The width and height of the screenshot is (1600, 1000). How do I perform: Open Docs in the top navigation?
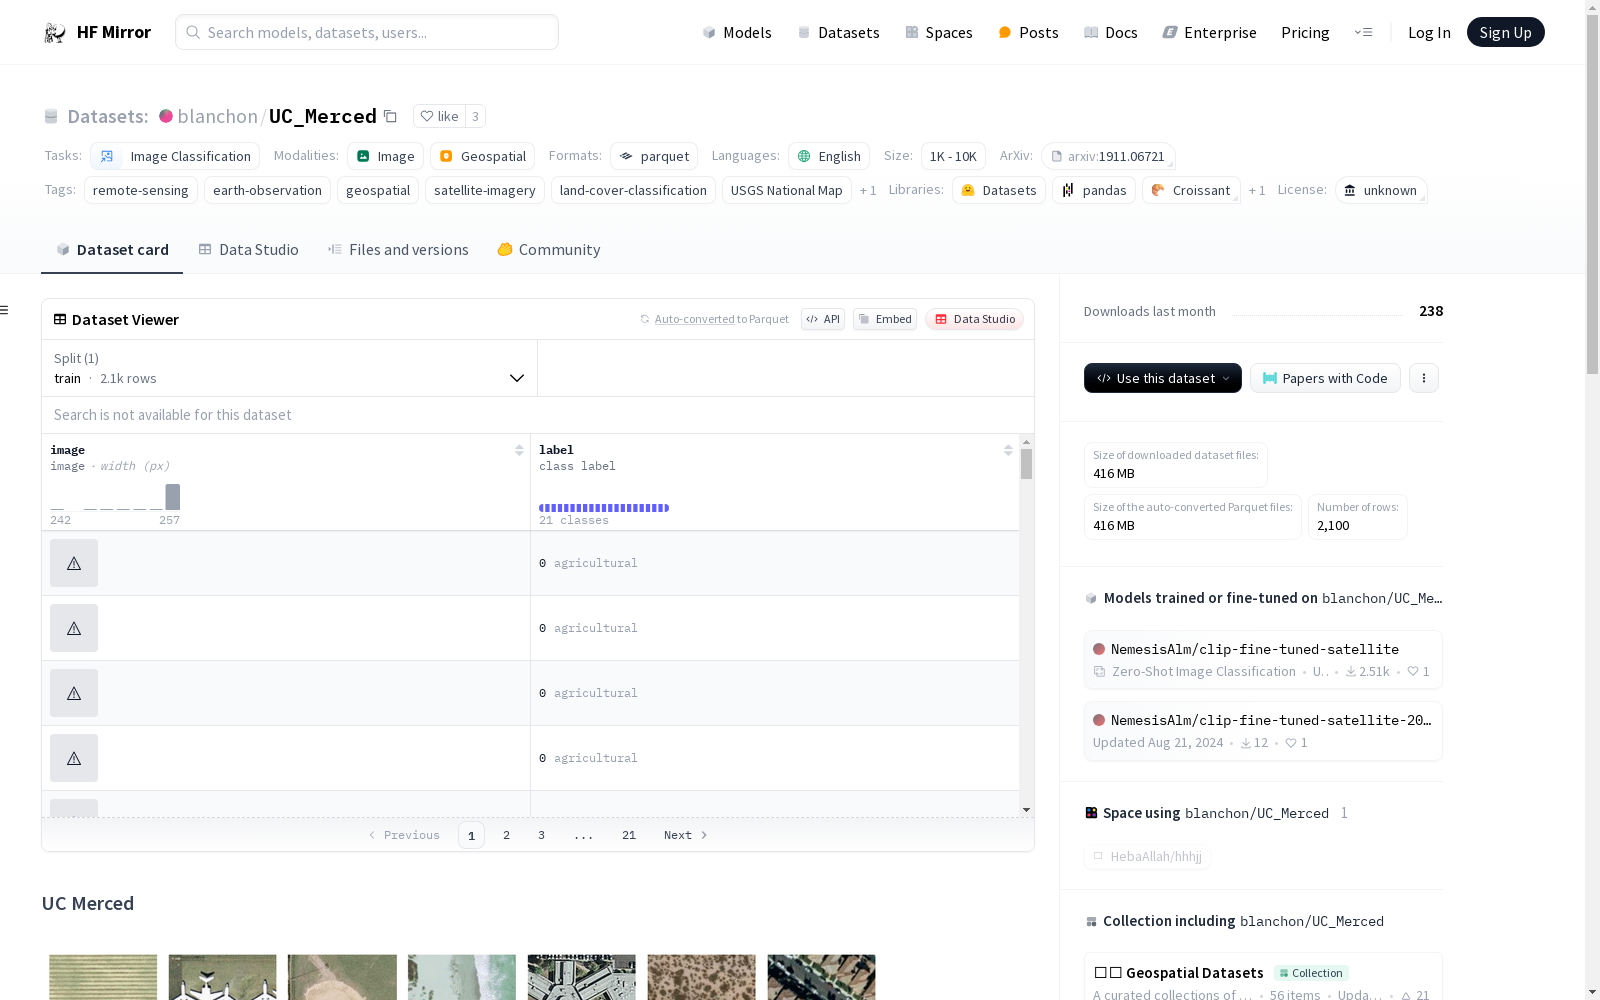point(1111,32)
